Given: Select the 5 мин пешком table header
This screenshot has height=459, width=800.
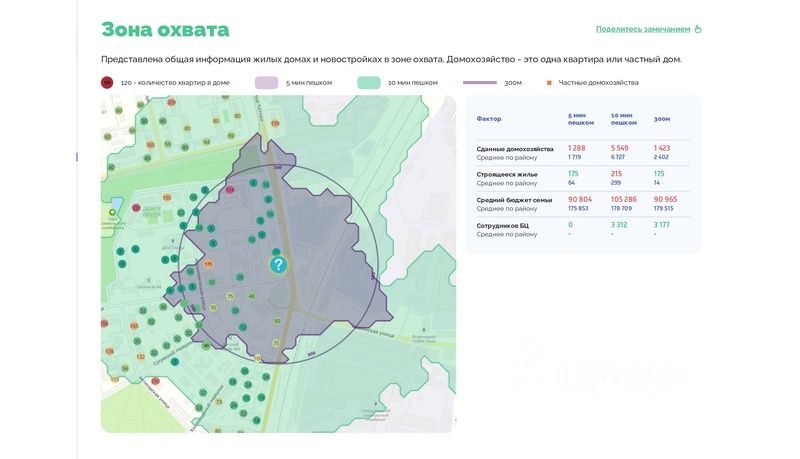Looking at the screenshot, I should click(x=580, y=119).
